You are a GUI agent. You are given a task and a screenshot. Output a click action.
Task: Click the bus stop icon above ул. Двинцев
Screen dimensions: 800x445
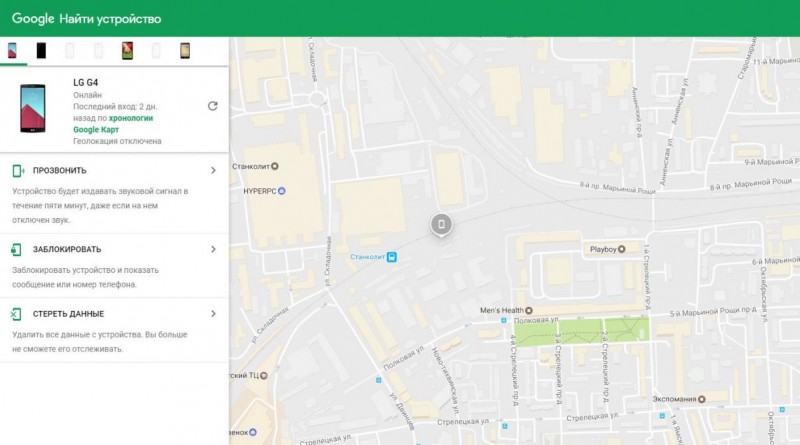coord(378,380)
